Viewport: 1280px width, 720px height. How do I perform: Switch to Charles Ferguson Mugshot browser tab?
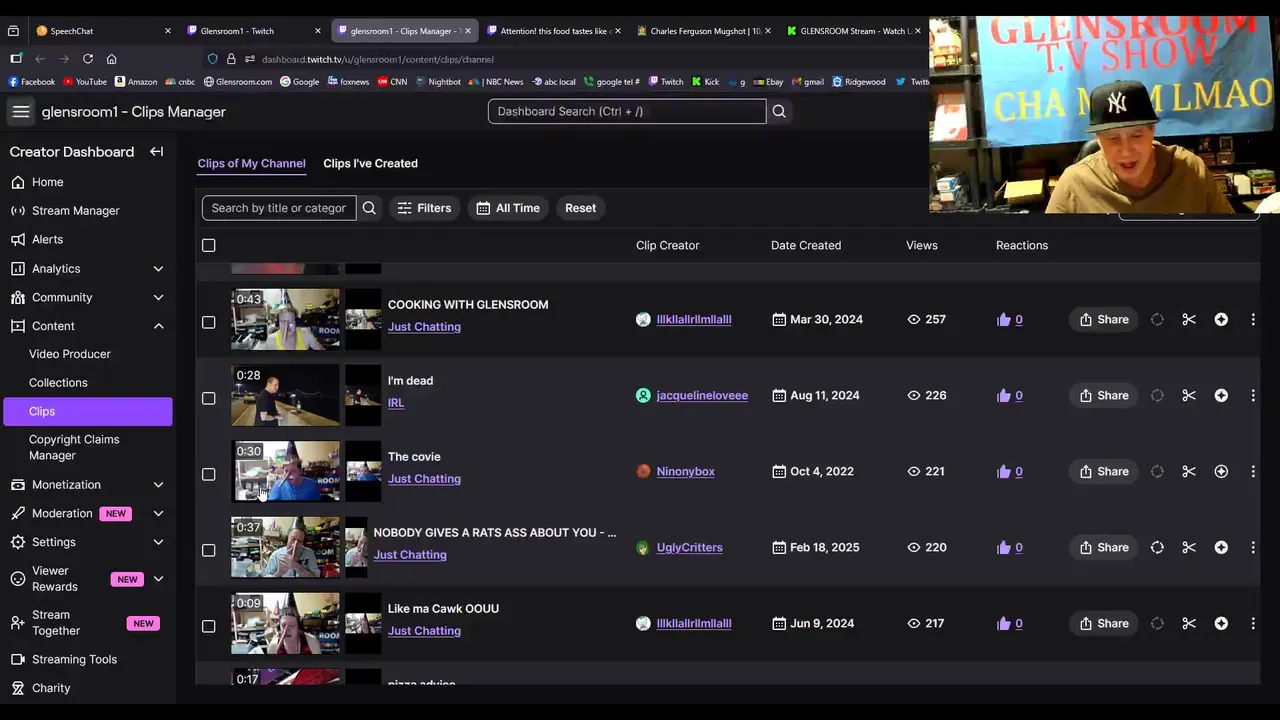point(704,31)
